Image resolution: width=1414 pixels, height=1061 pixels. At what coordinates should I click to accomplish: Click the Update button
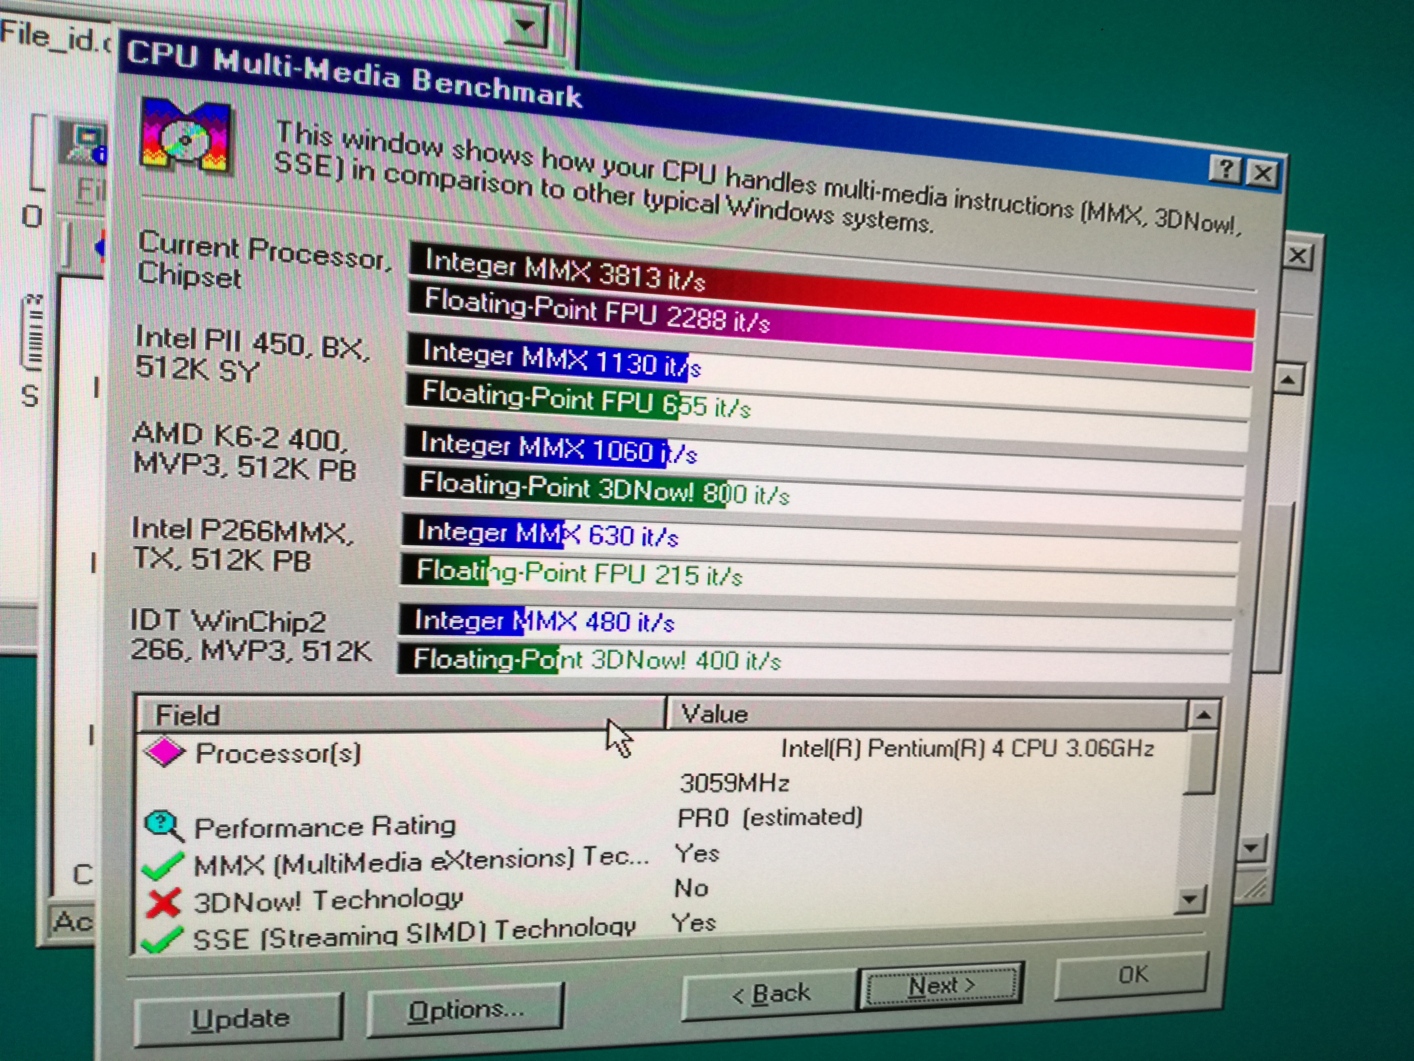pyautogui.click(x=239, y=1018)
